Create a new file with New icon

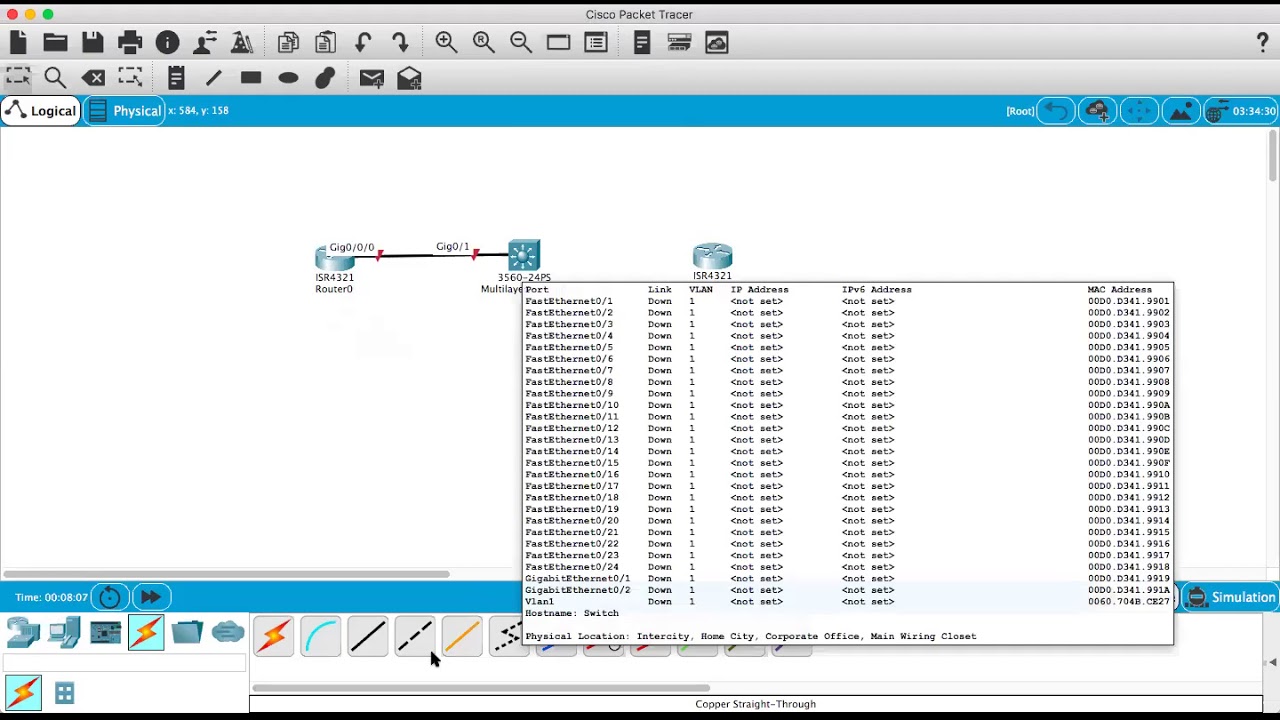(18, 42)
